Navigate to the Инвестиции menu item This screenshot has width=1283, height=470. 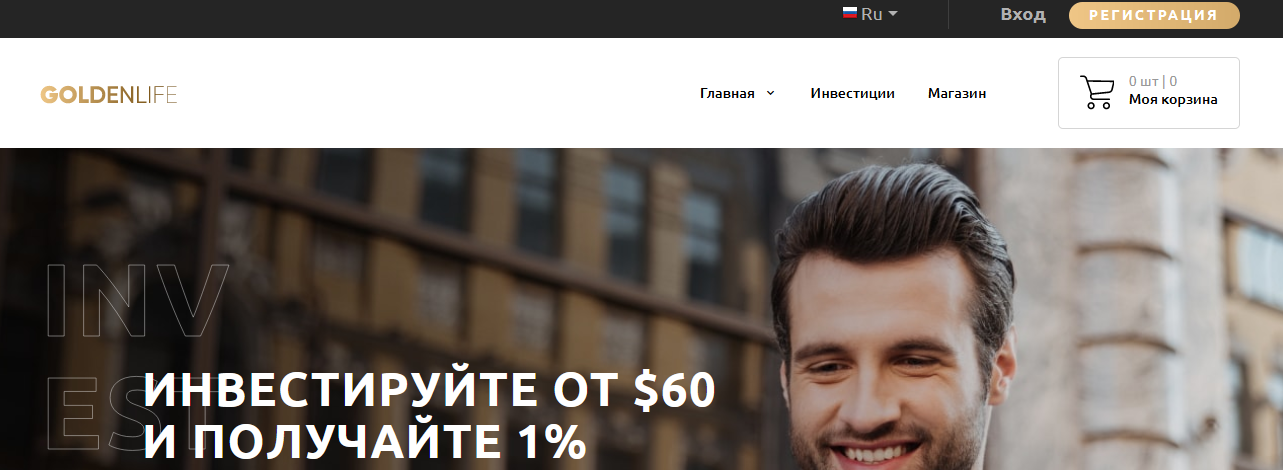(852, 93)
